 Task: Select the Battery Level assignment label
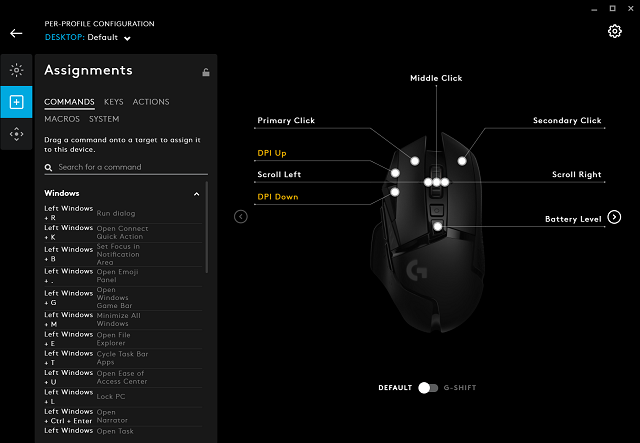573,218
